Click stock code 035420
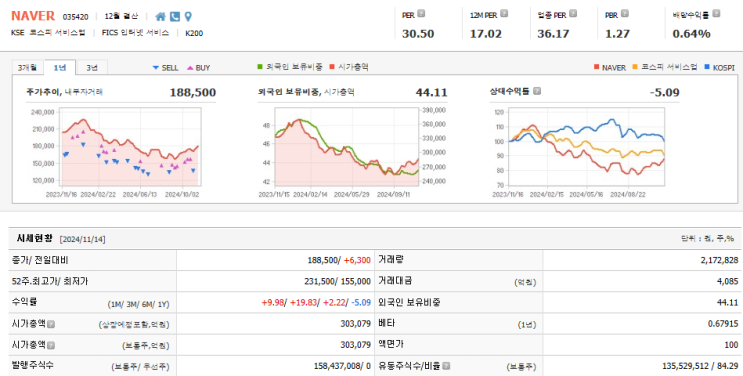 (75, 17)
